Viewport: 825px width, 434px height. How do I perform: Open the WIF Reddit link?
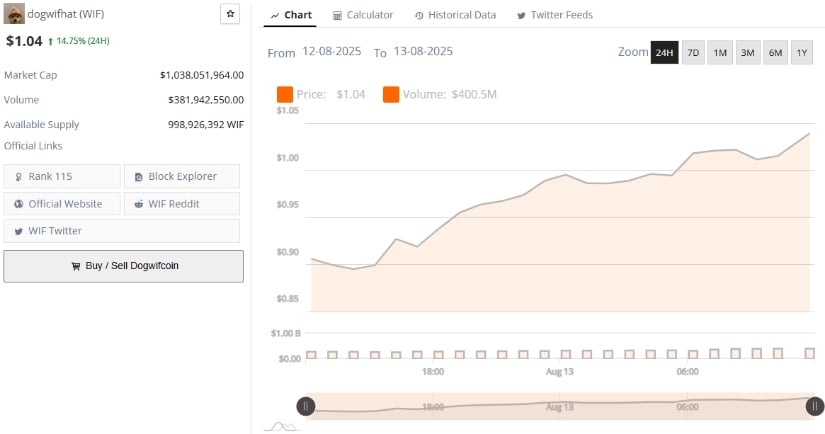[x=182, y=204]
